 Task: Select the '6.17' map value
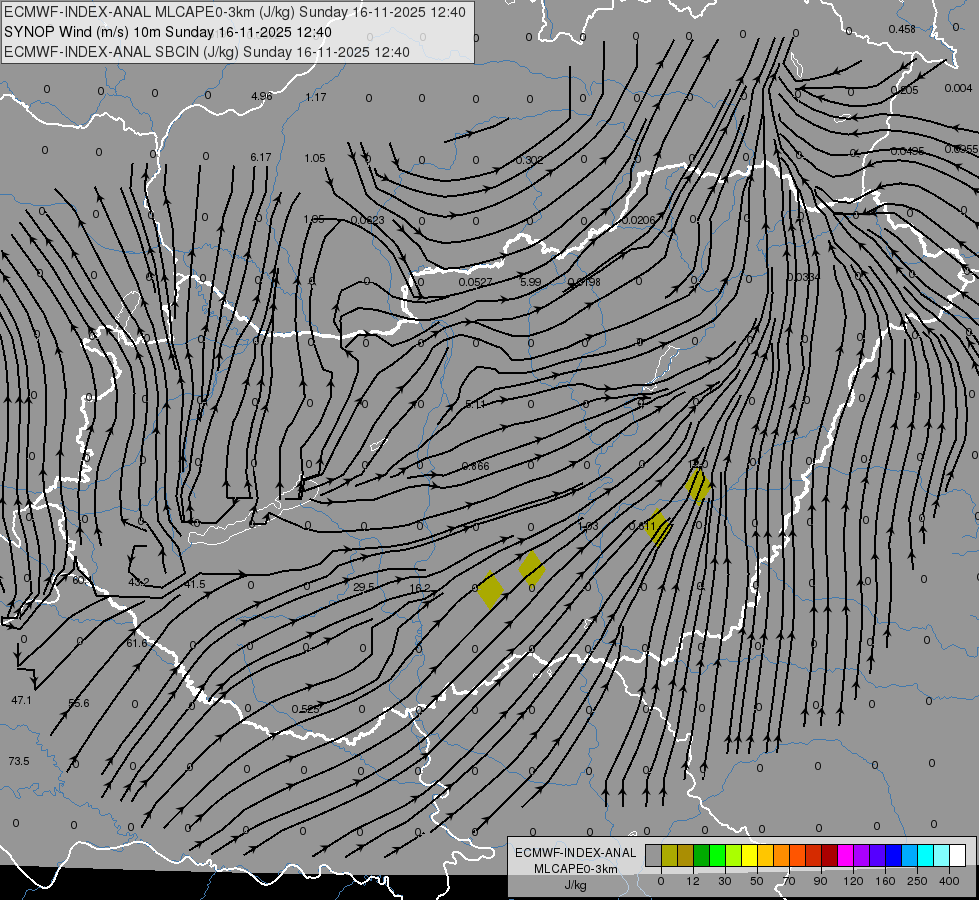click(260, 157)
